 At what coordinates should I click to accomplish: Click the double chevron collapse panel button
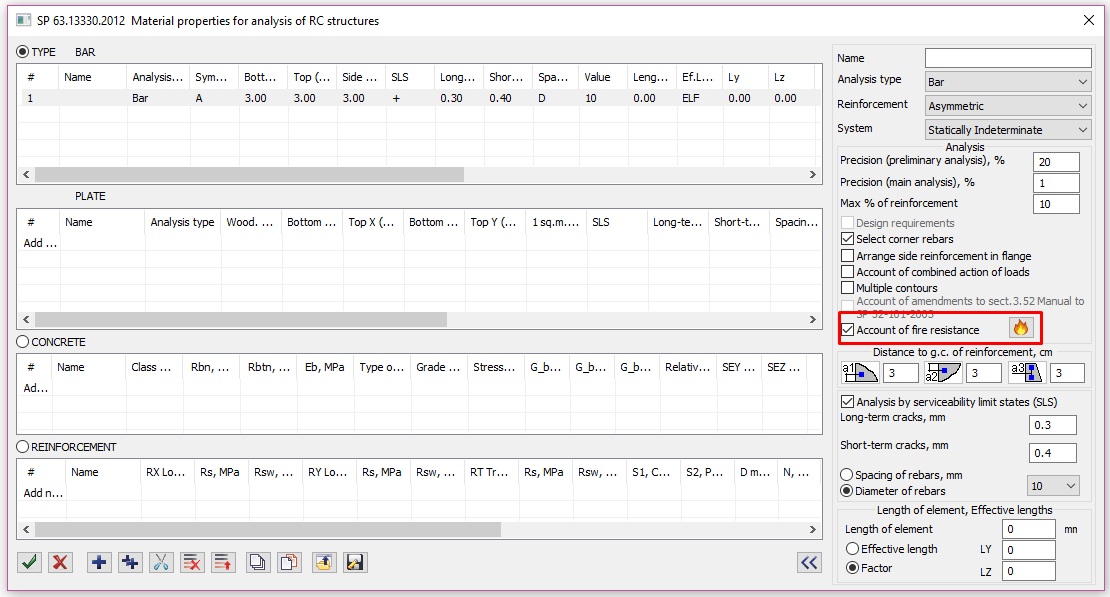pos(809,562)
